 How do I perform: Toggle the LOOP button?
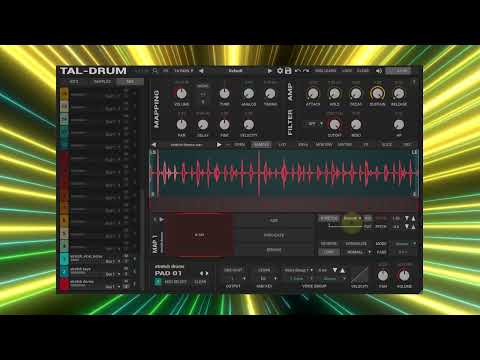coord(329,252)
